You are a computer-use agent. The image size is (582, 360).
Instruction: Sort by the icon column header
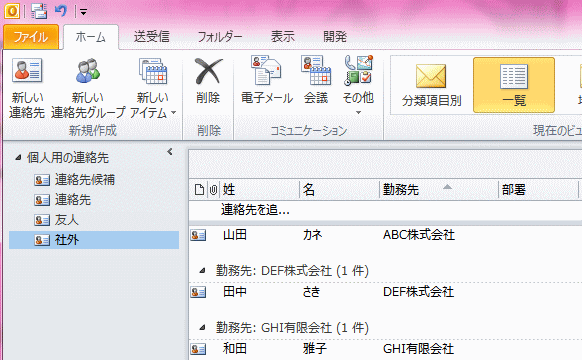[x=199, y=190]
